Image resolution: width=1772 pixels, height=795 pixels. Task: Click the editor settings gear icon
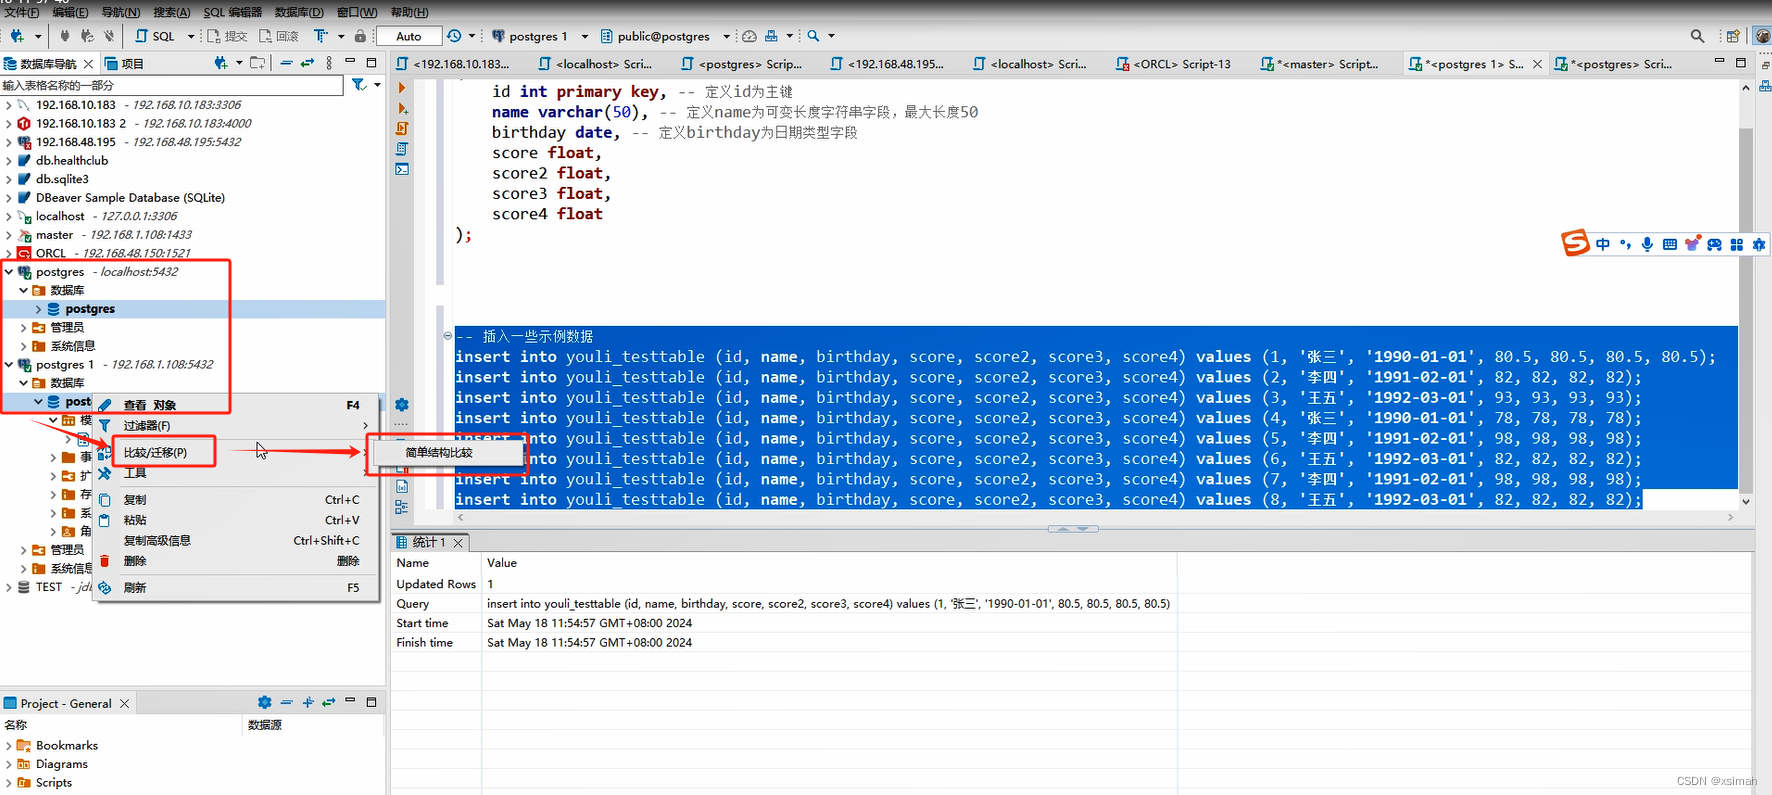tap(402, 405)
